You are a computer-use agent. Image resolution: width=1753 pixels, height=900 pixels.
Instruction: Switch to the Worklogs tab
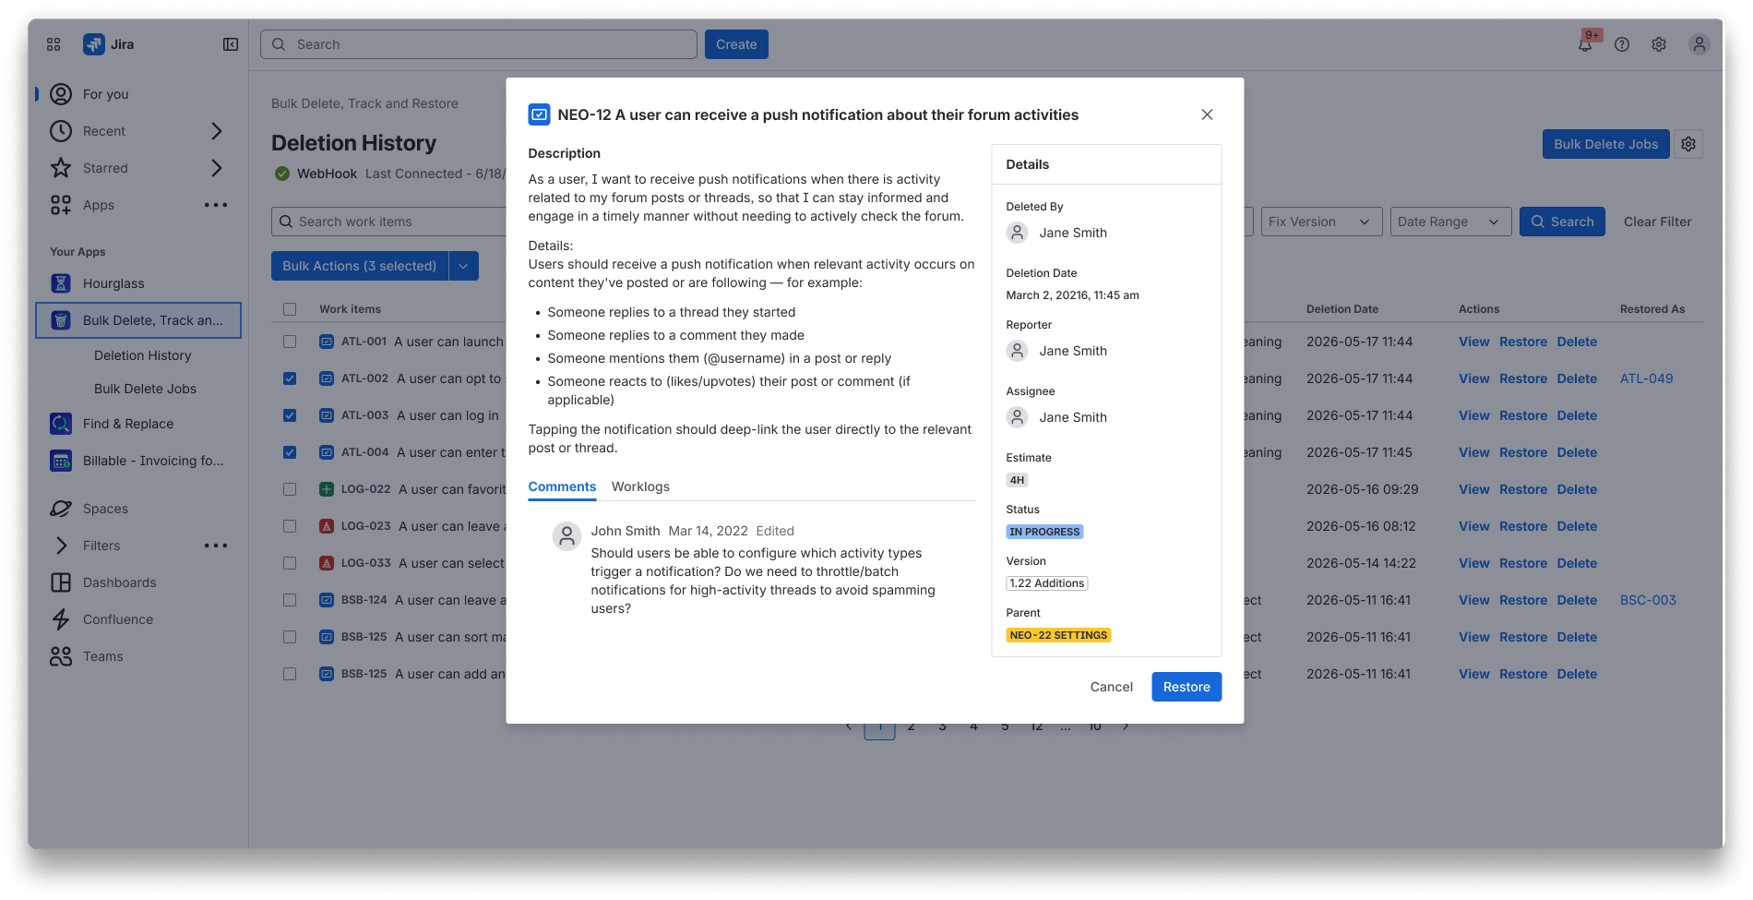[x=640, y=487]
